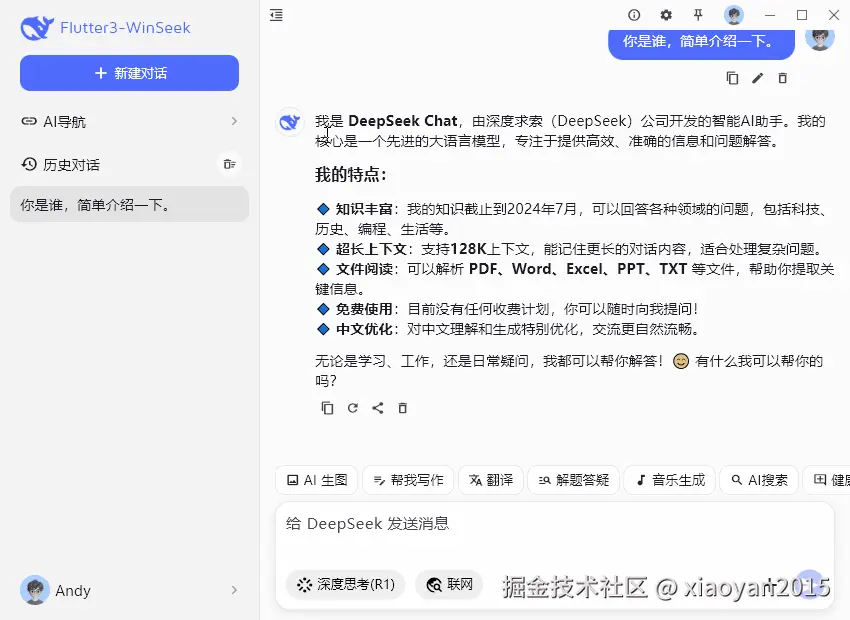Delete the DeepSeek reply

(x=402, y=408)
